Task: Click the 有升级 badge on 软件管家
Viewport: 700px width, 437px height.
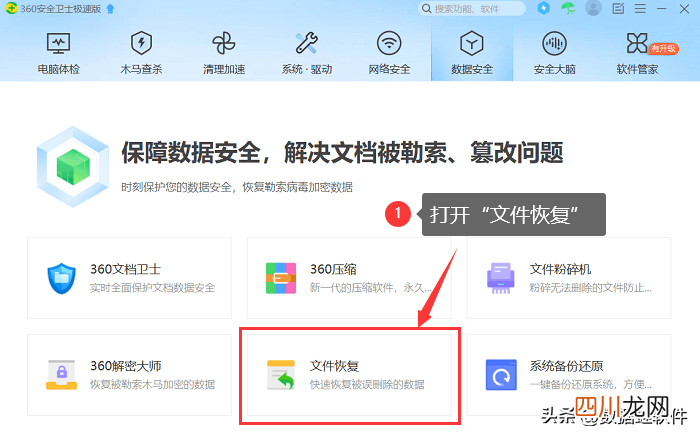Action: [663, 49]
